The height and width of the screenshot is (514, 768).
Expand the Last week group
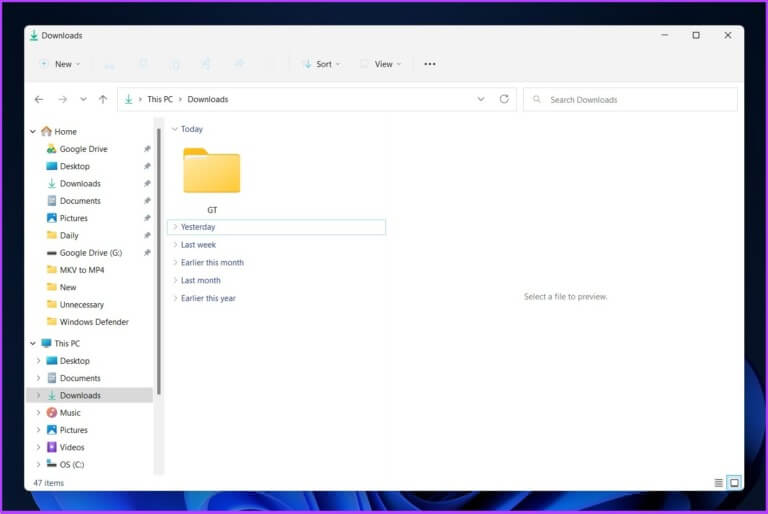[175, 245]
